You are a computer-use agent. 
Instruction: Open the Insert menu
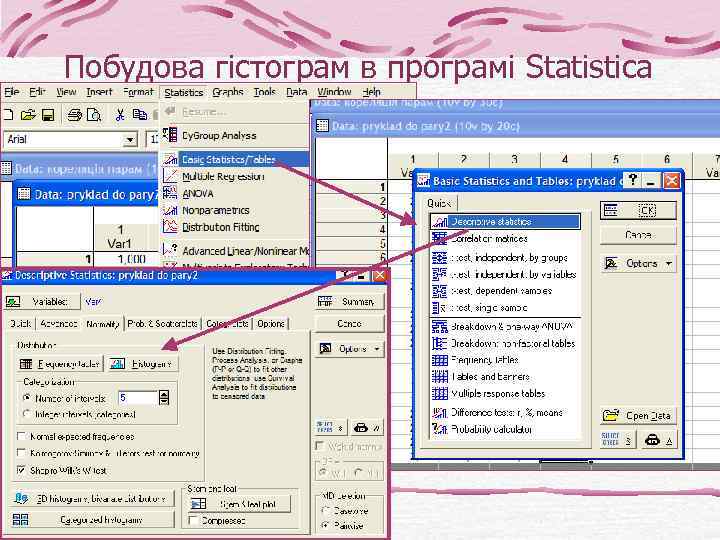click(x=99, y=92)
